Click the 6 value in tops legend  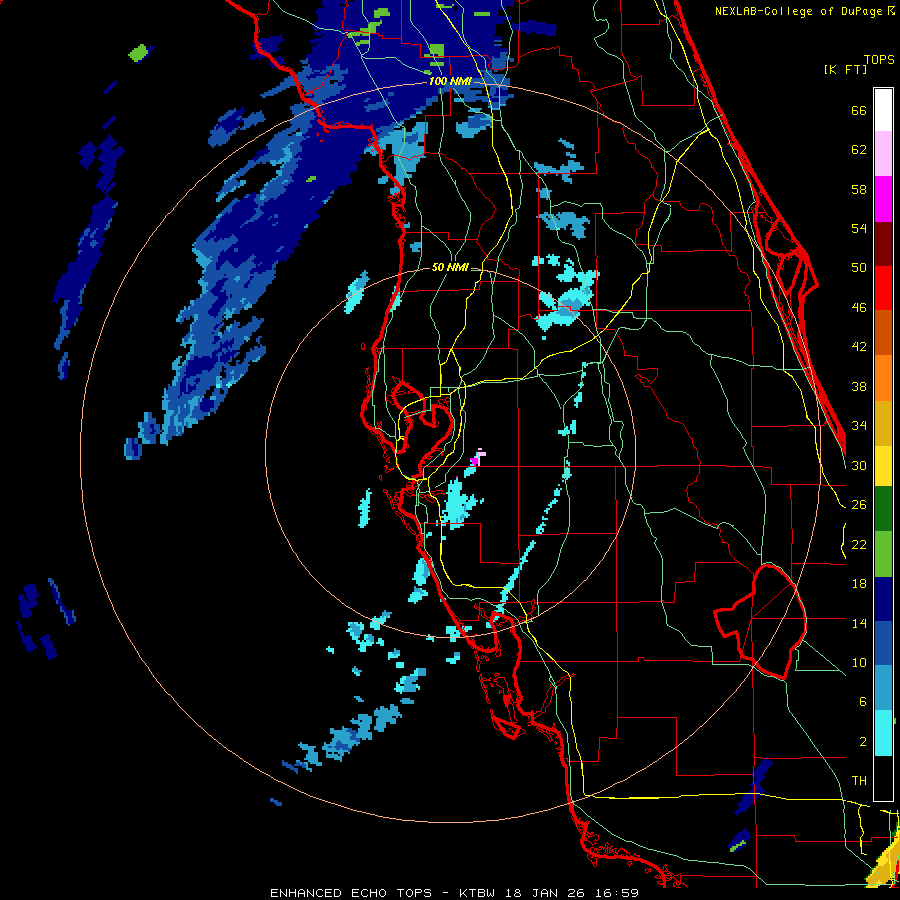point(862,701)
